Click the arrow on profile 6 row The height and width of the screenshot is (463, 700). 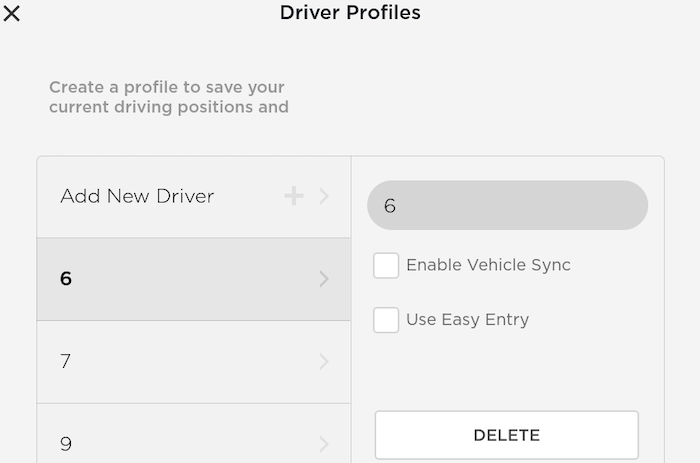324,279
